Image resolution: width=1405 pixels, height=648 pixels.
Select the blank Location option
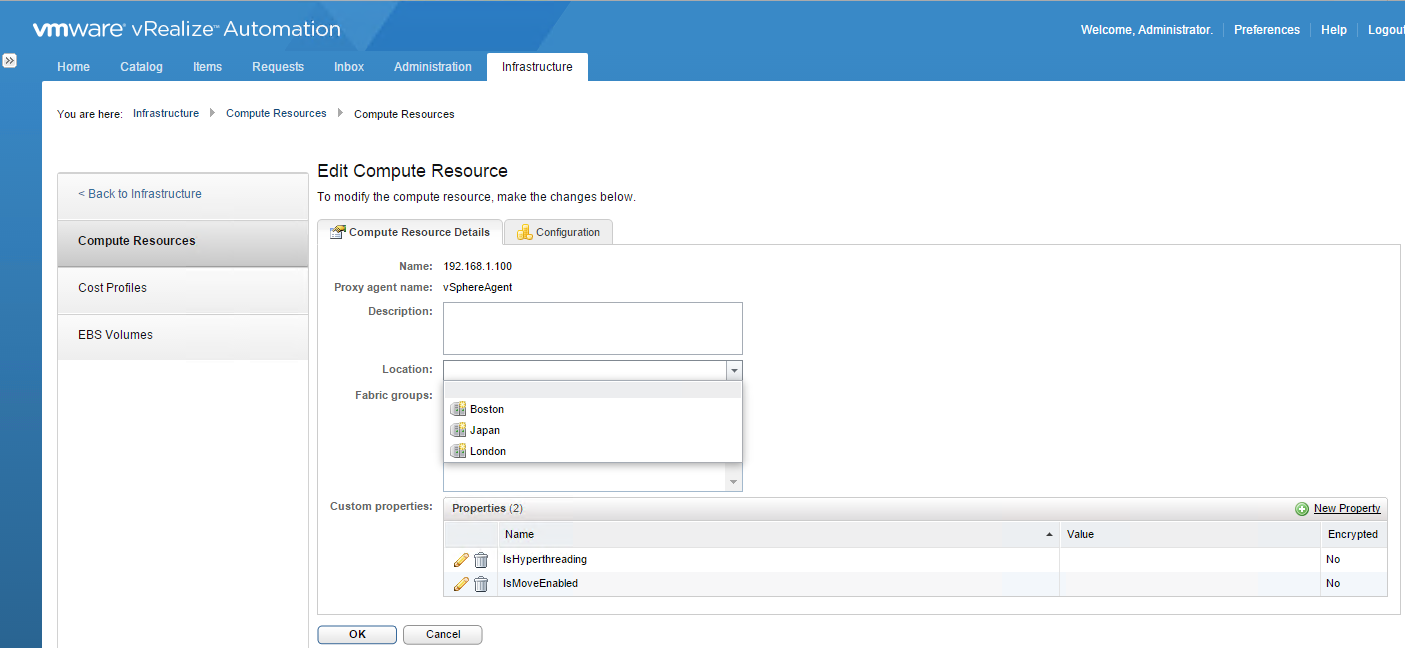point(593,390)
